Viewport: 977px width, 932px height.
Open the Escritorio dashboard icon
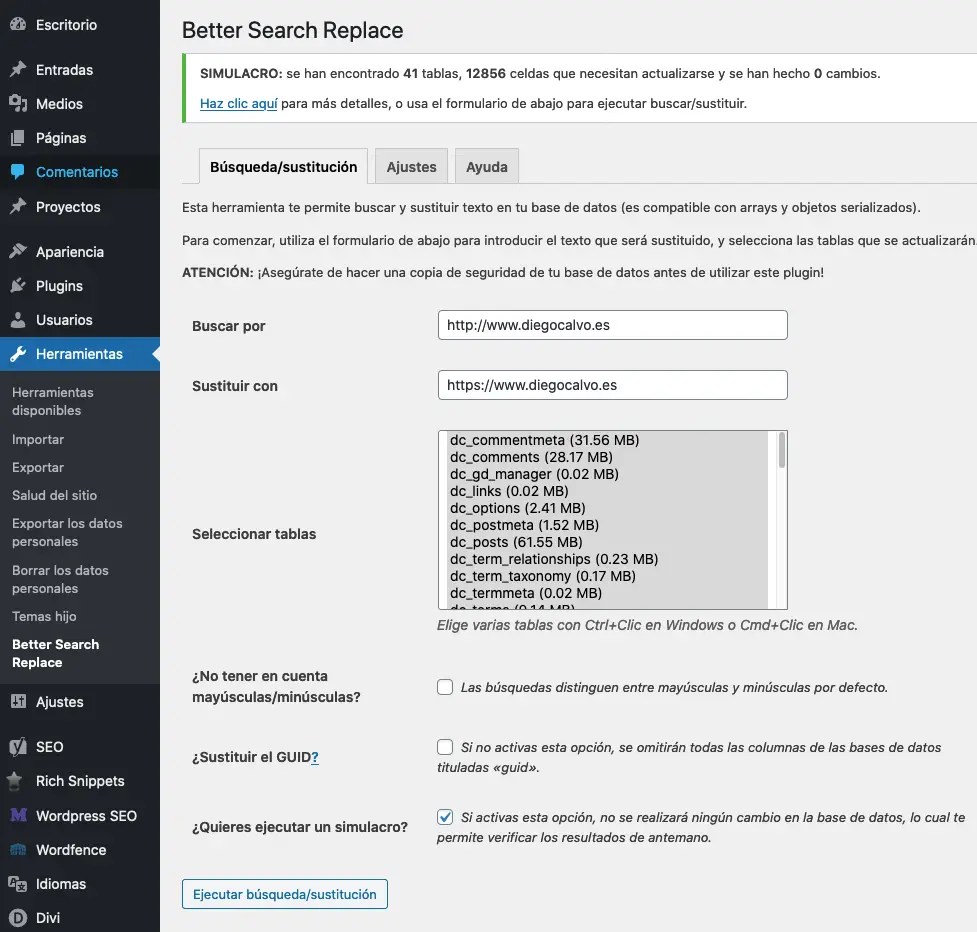pyautogui.click(x=18, y=25)
